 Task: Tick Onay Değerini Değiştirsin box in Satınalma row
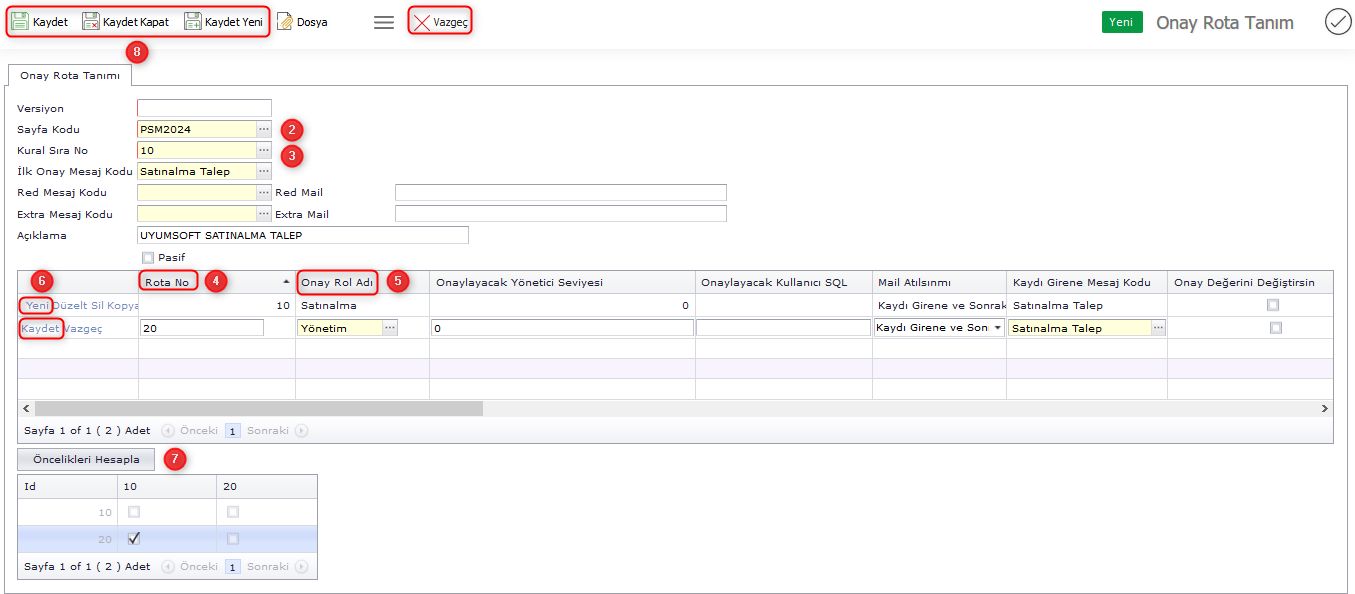tap(1272, 305)
